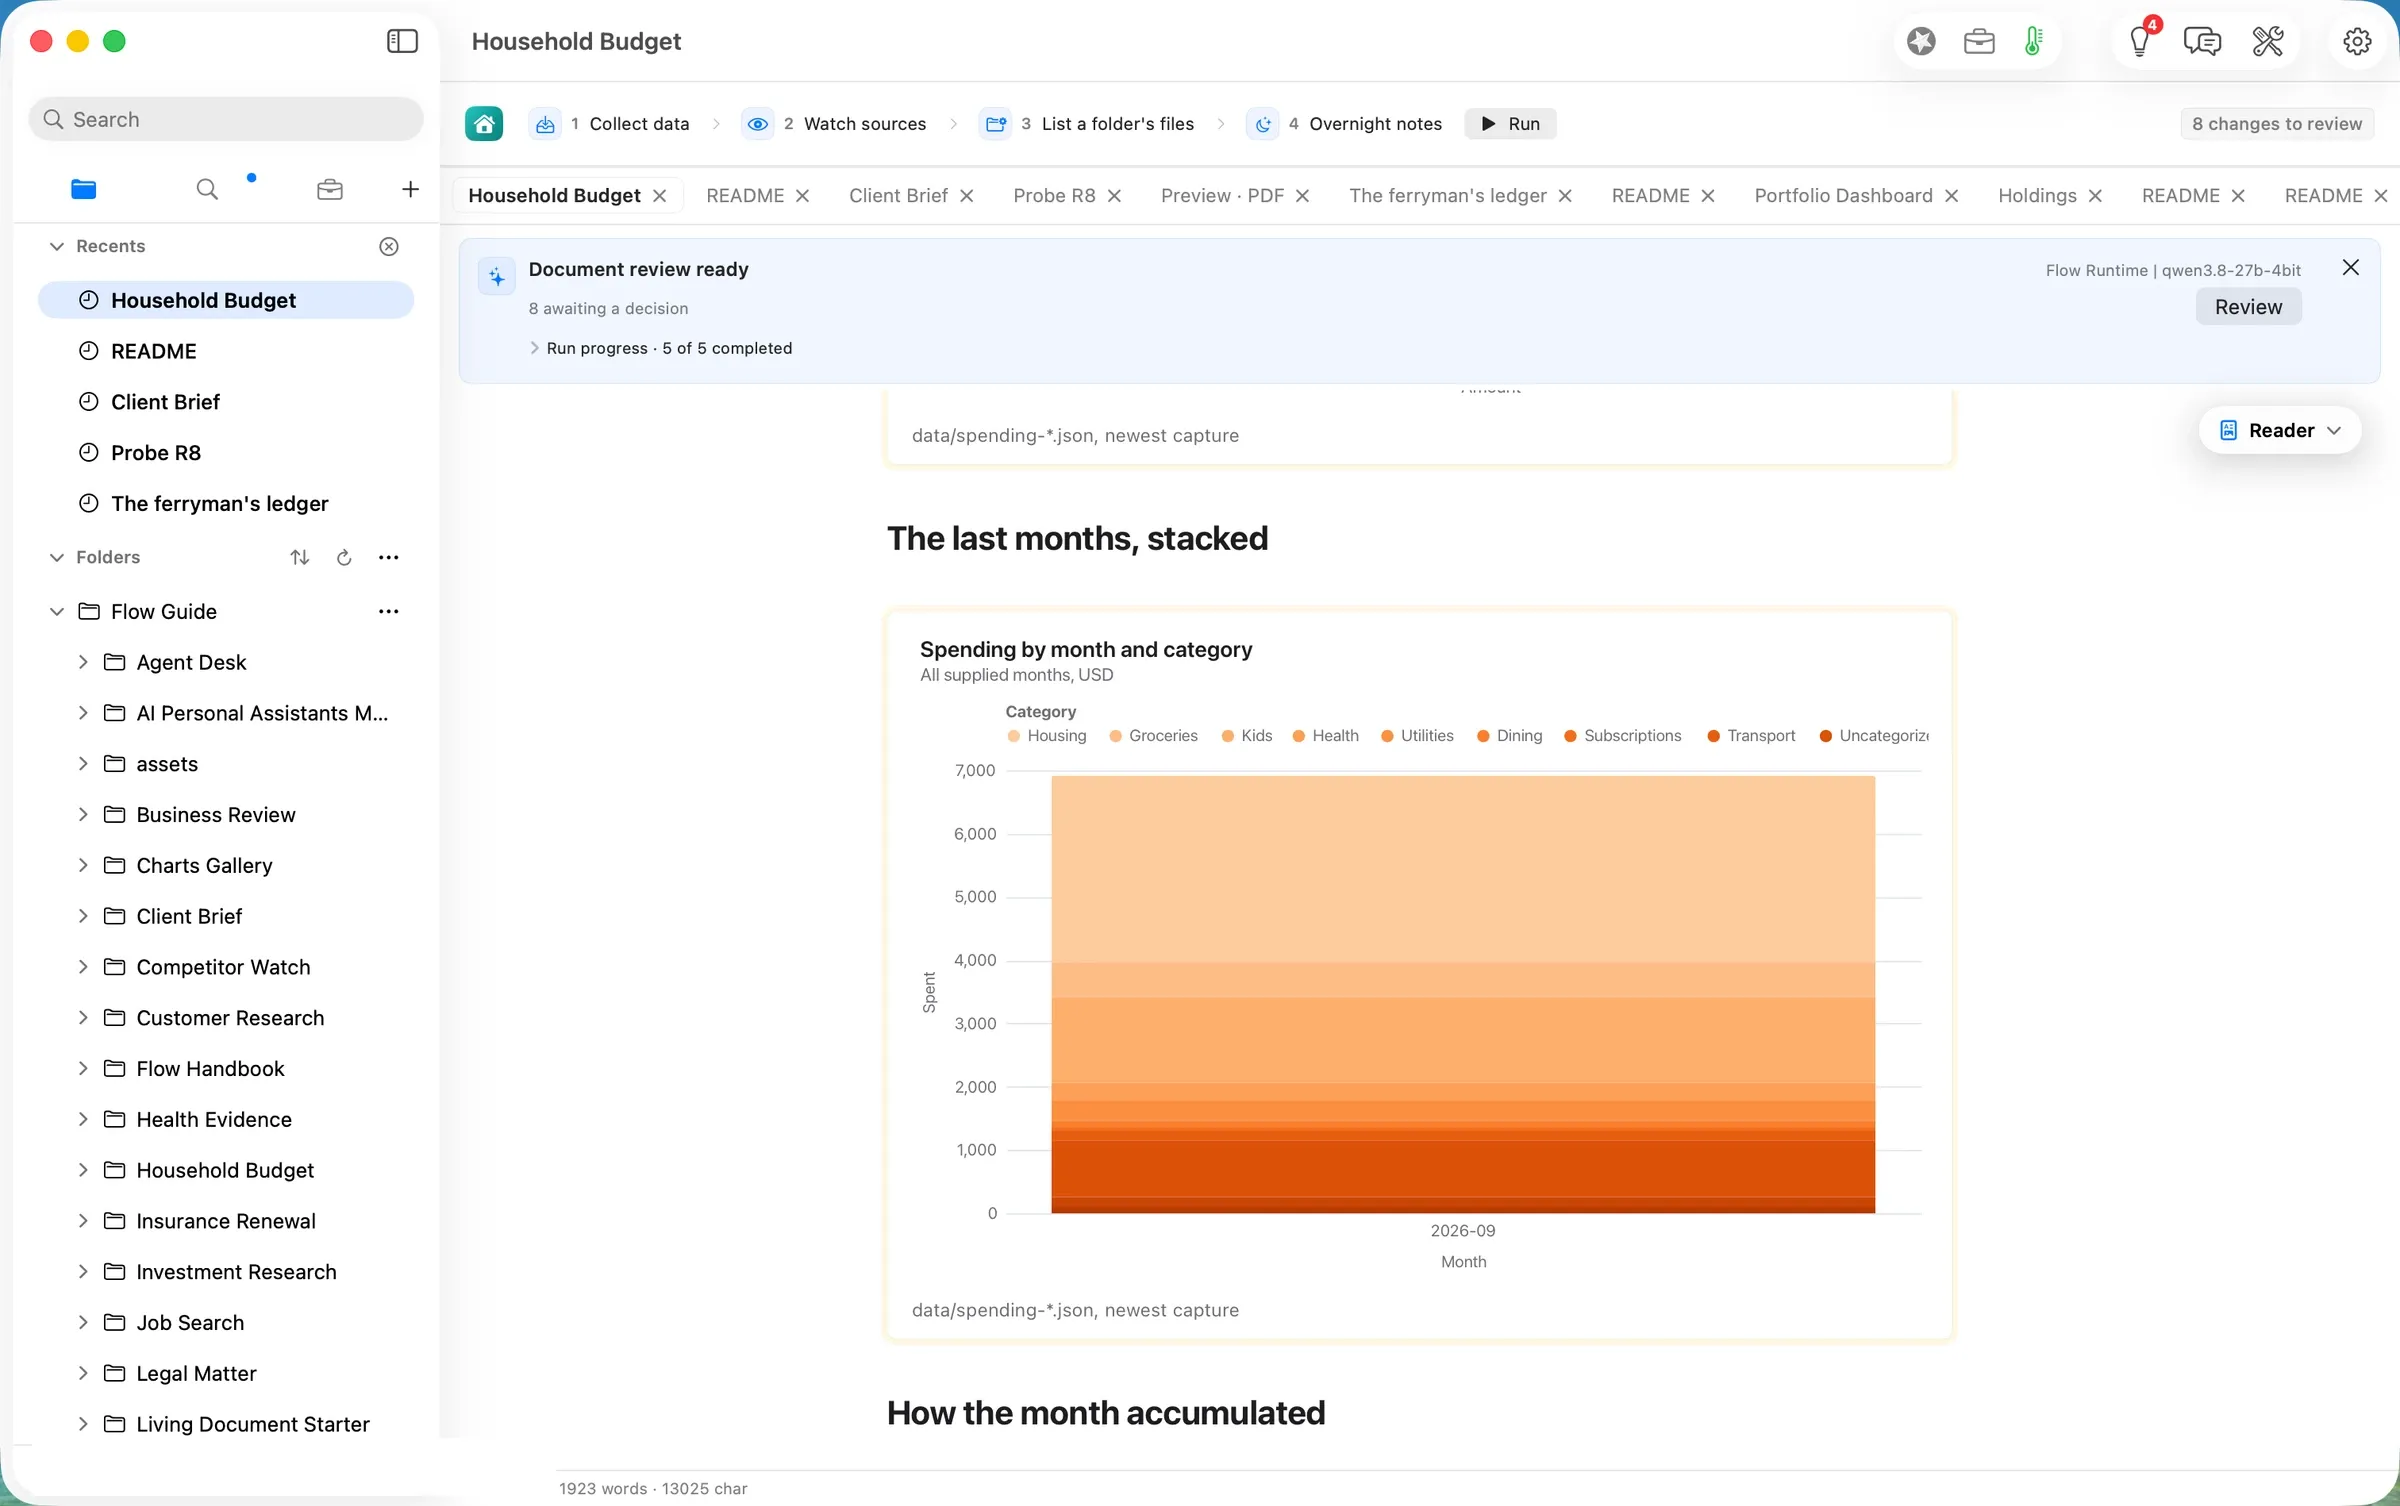This screenshot has height=1506, width=2400.
Task: Open the sidebar search magnifier icon
Action: point(207,189)
